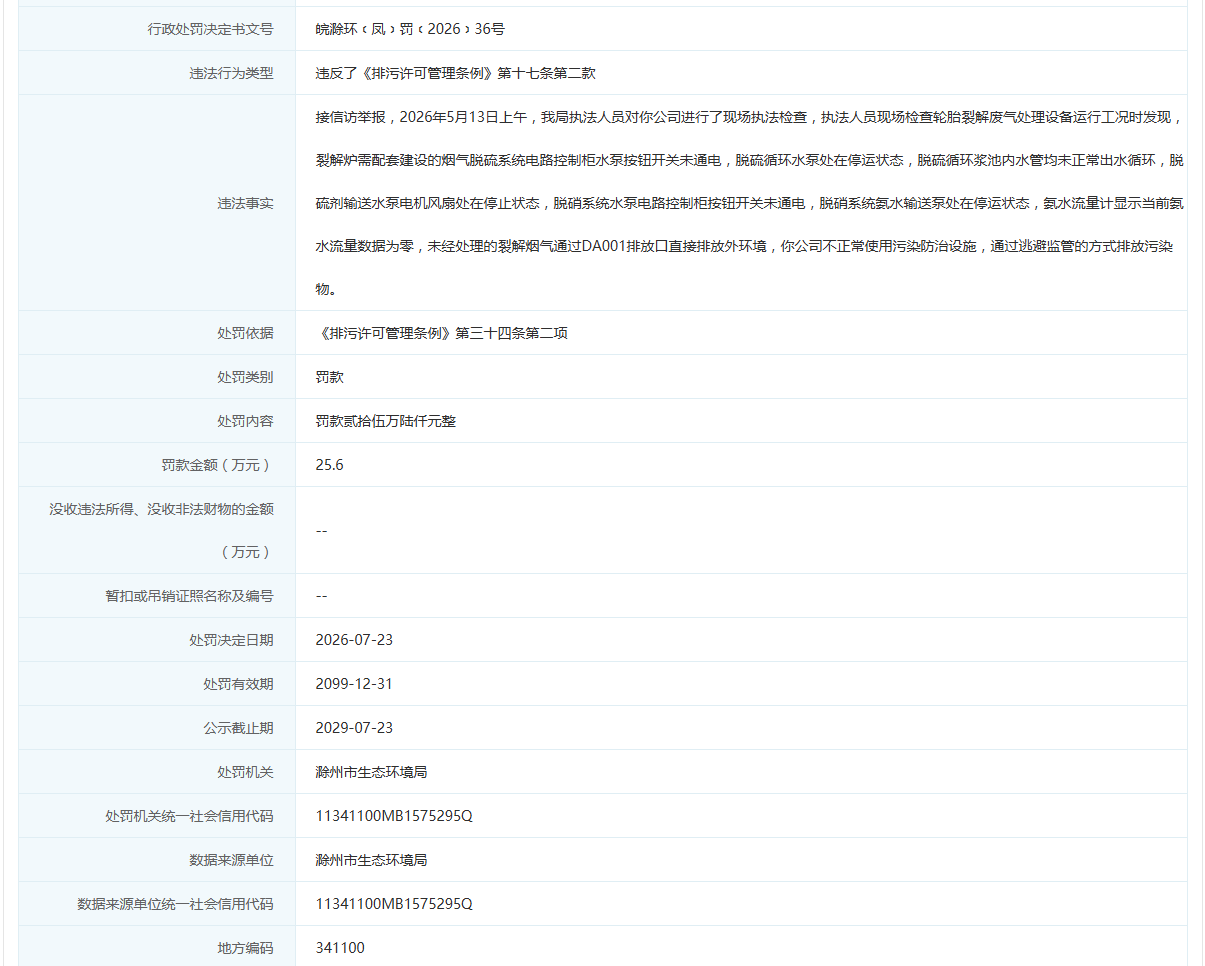Click the 罚款金额（万元） label
Viewport: 1205px width, 966px height.
pyautogui.click(x=217, y=465)
